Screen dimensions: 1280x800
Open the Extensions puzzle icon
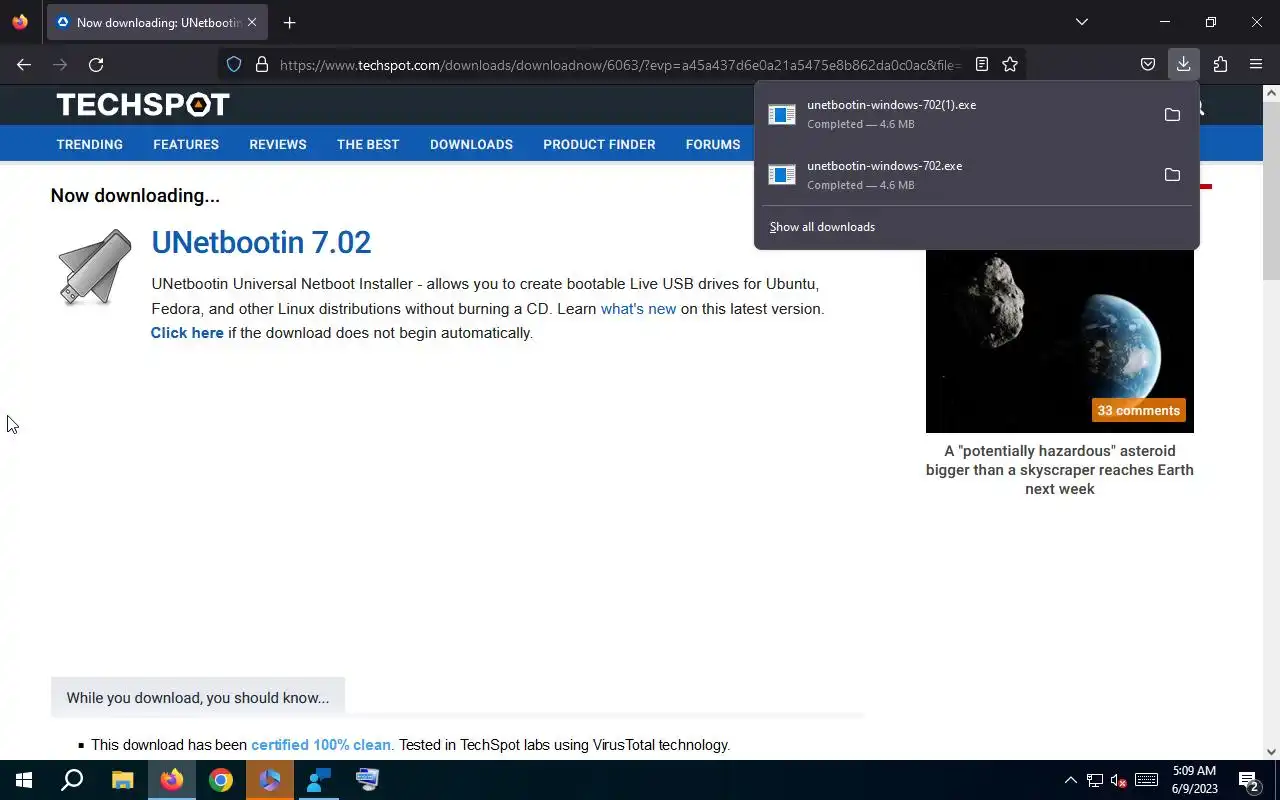1220,65
